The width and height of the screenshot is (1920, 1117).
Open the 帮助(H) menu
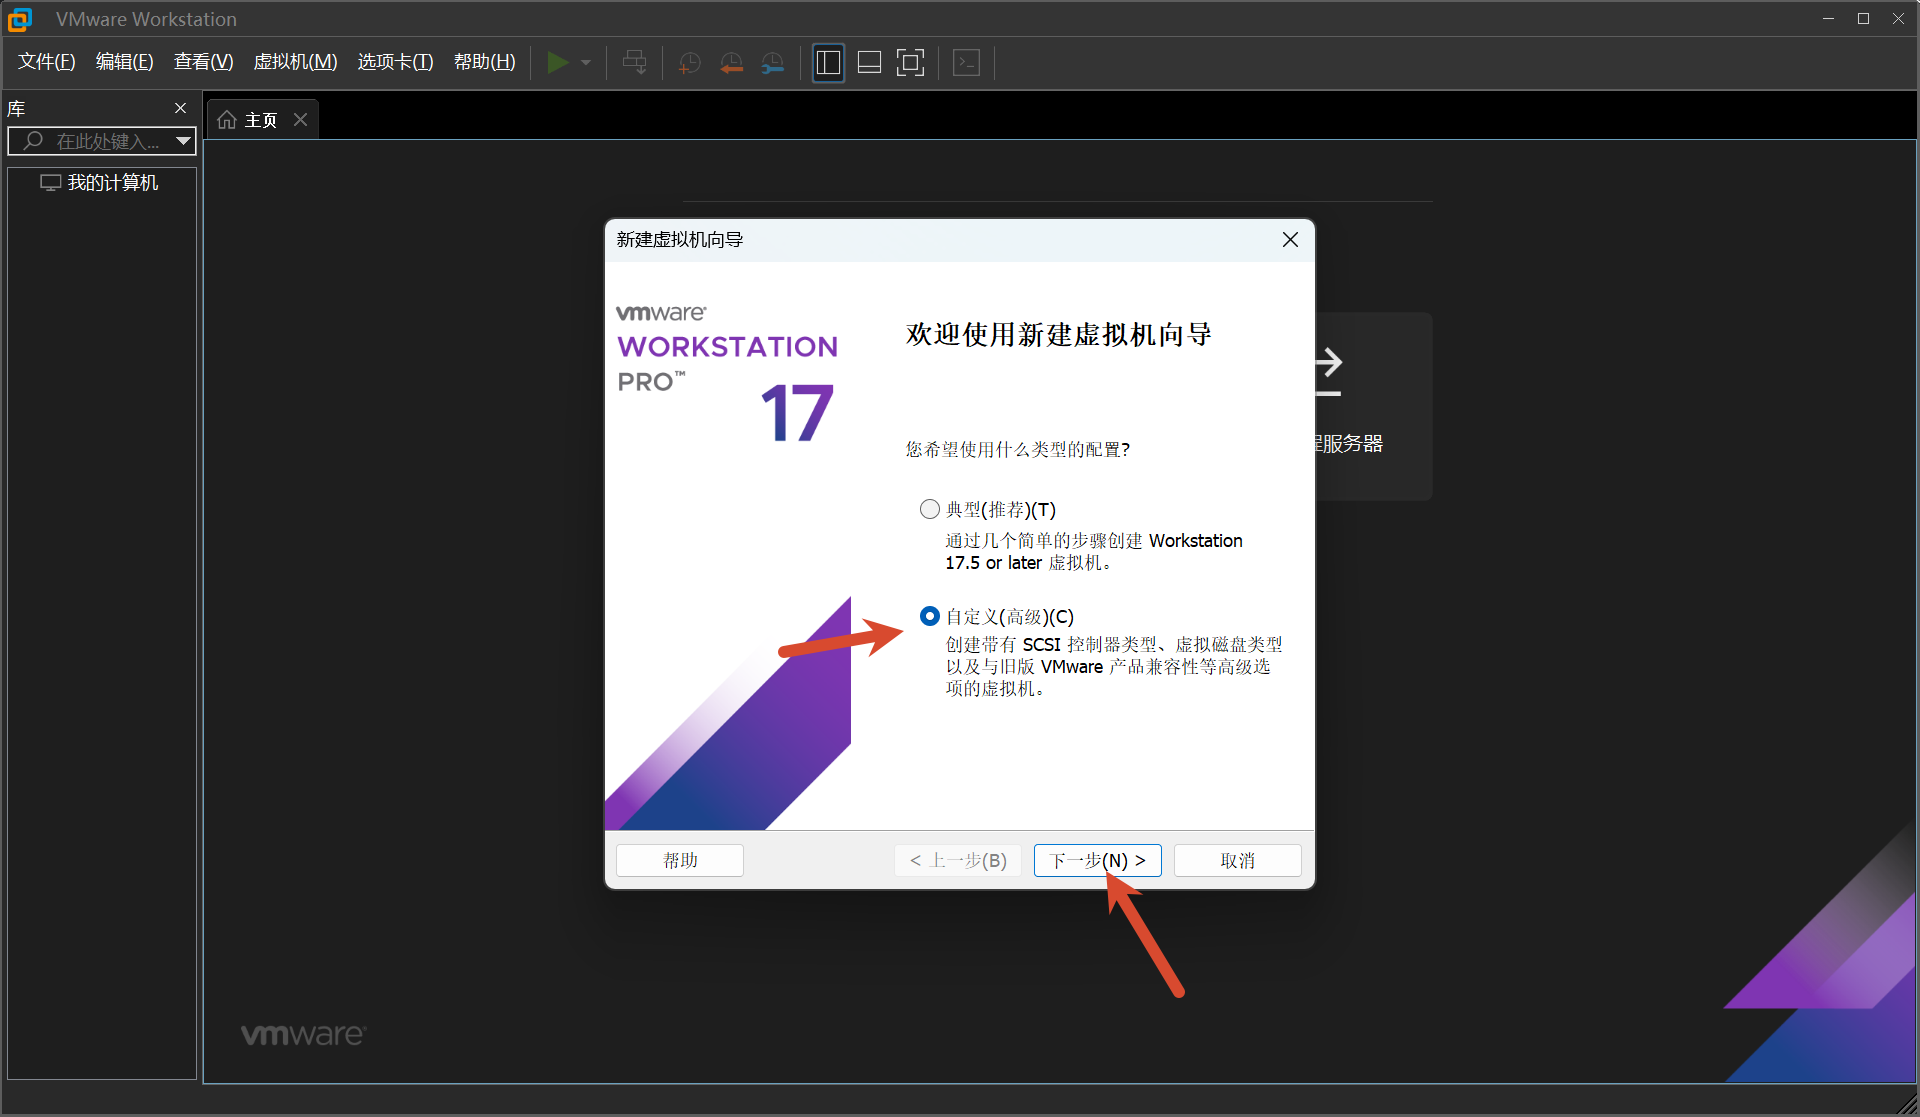(x=485, y=62)
